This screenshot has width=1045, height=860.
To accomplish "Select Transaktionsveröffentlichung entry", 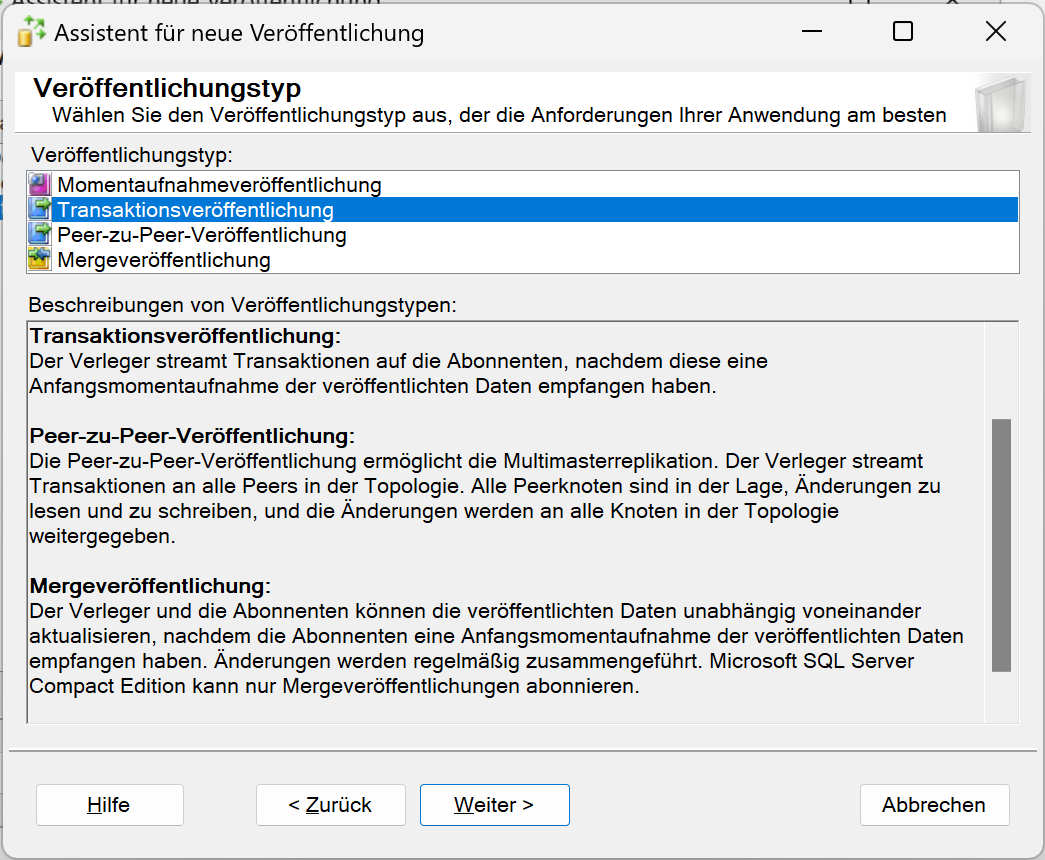I will (522, 209).
